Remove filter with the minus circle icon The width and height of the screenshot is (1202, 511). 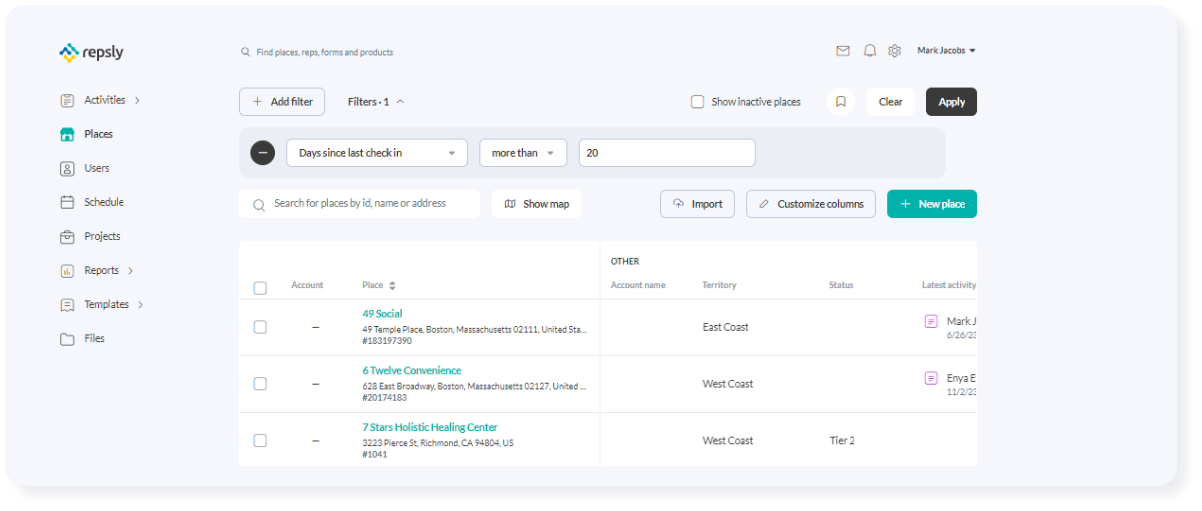262,153
